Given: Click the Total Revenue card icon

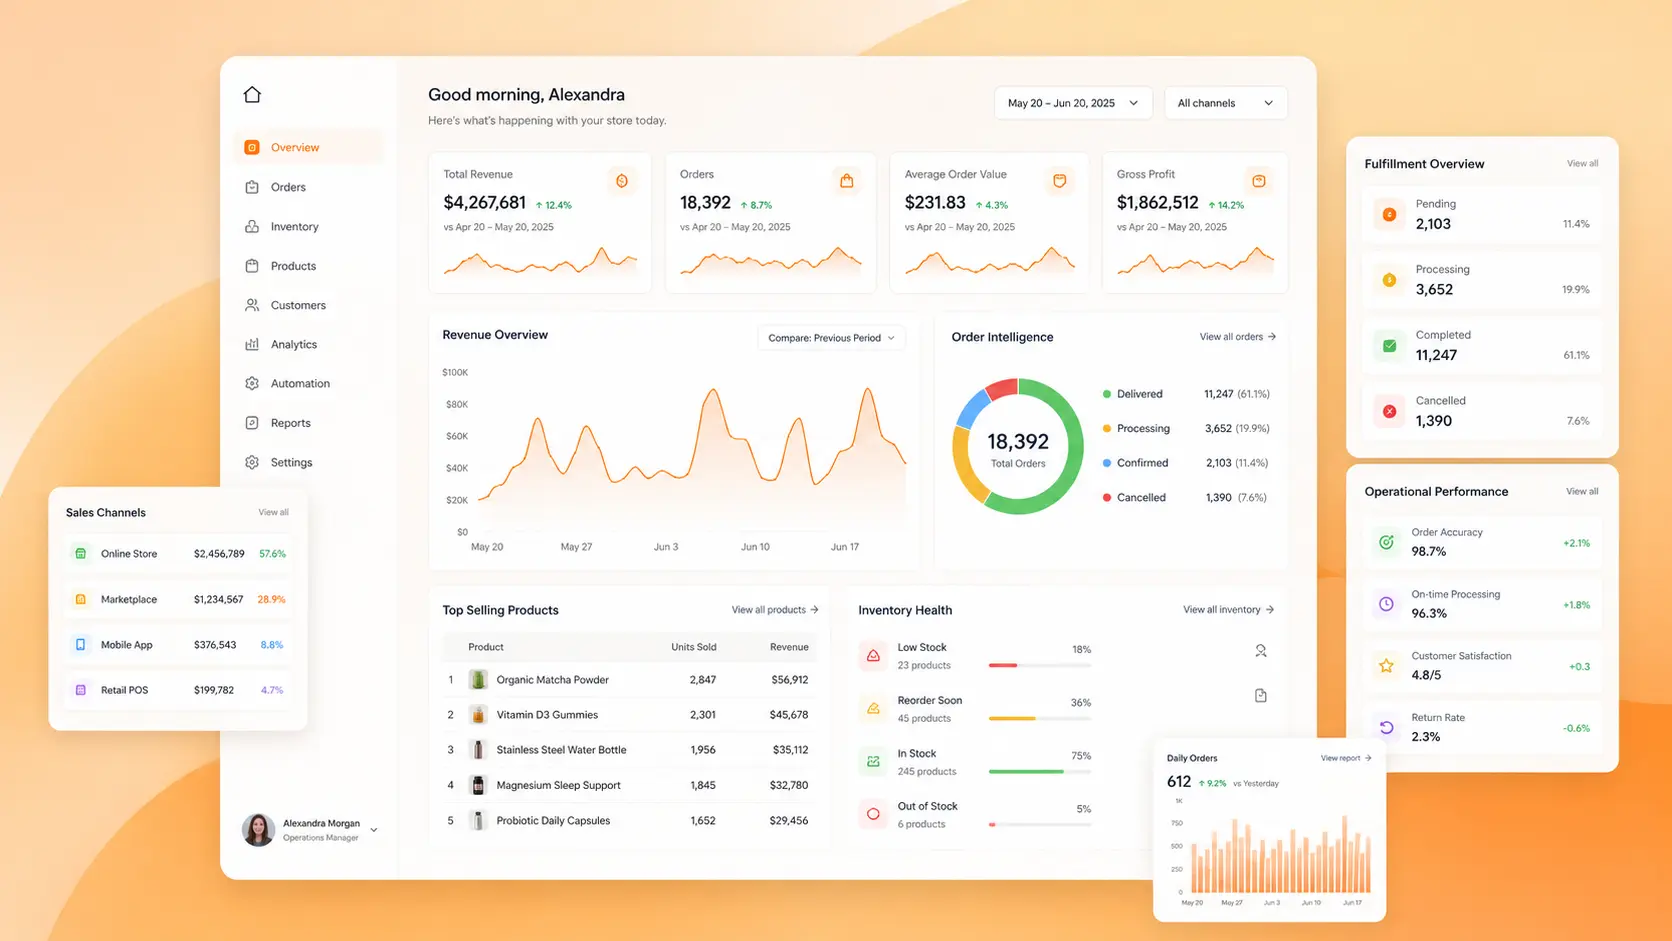Looking at the screenshot, I should [x=622, y=181].
